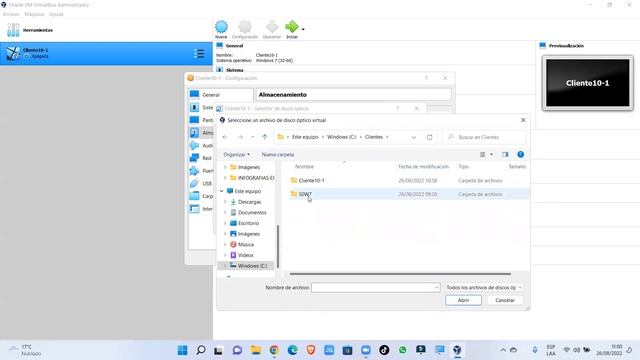Open taskbar Search
Image resolution: width=640 pixels, height=360 pixels.
pyautogui.click(x=201, y=350)
